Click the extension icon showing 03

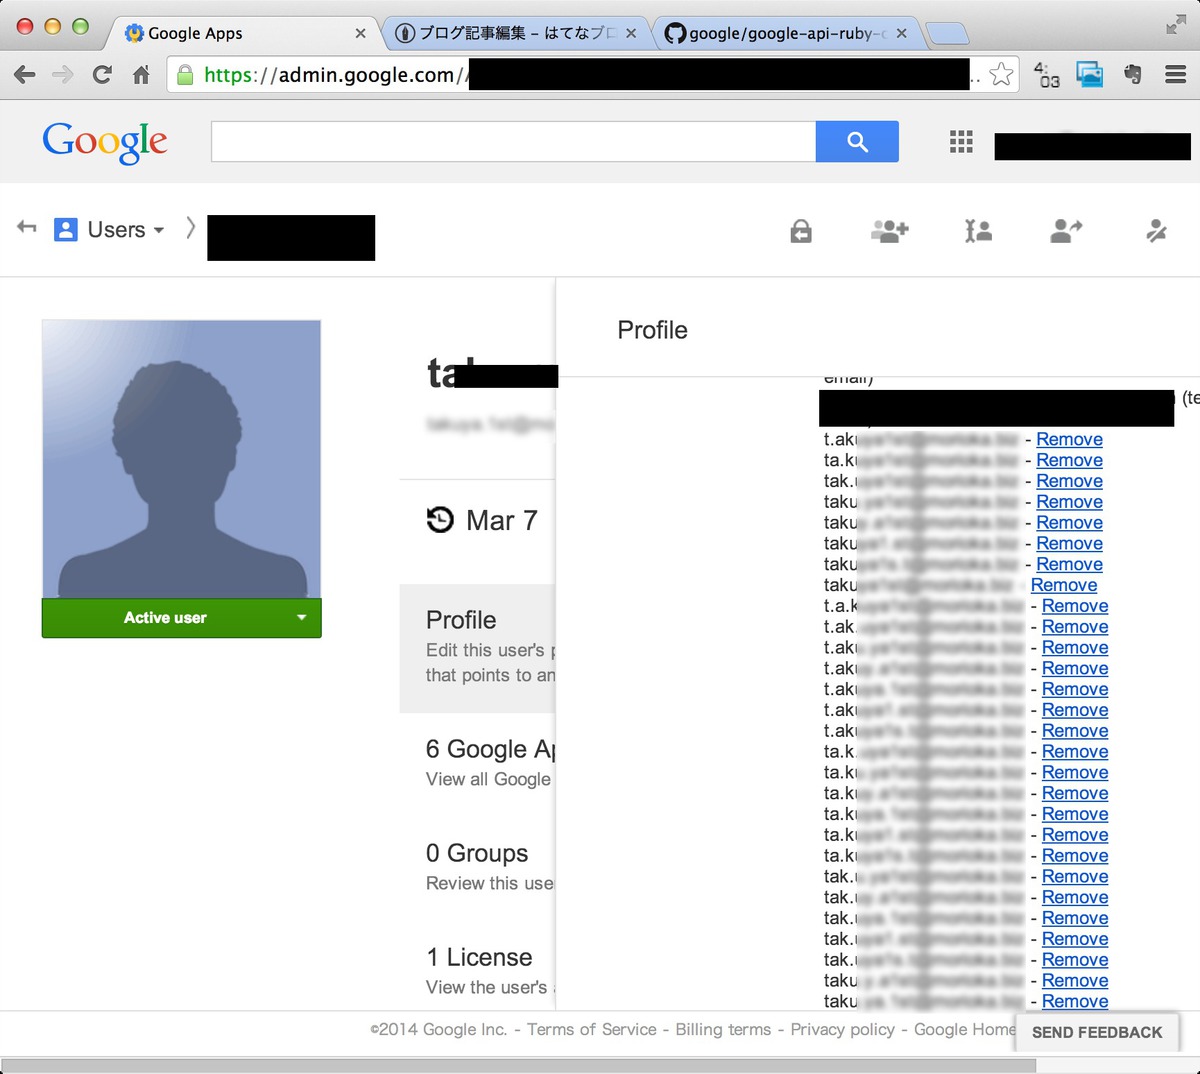1046,75
